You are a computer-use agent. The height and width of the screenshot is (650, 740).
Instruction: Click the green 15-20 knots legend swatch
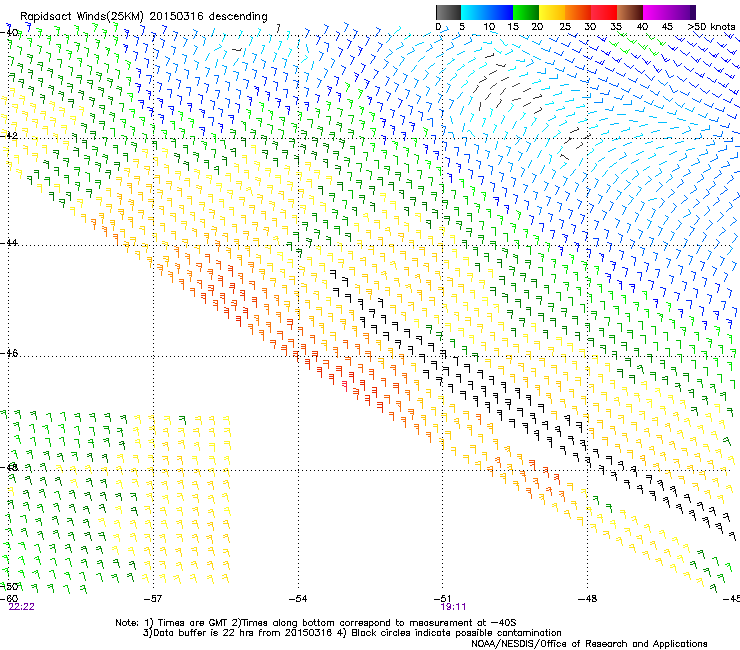(526, 12)
